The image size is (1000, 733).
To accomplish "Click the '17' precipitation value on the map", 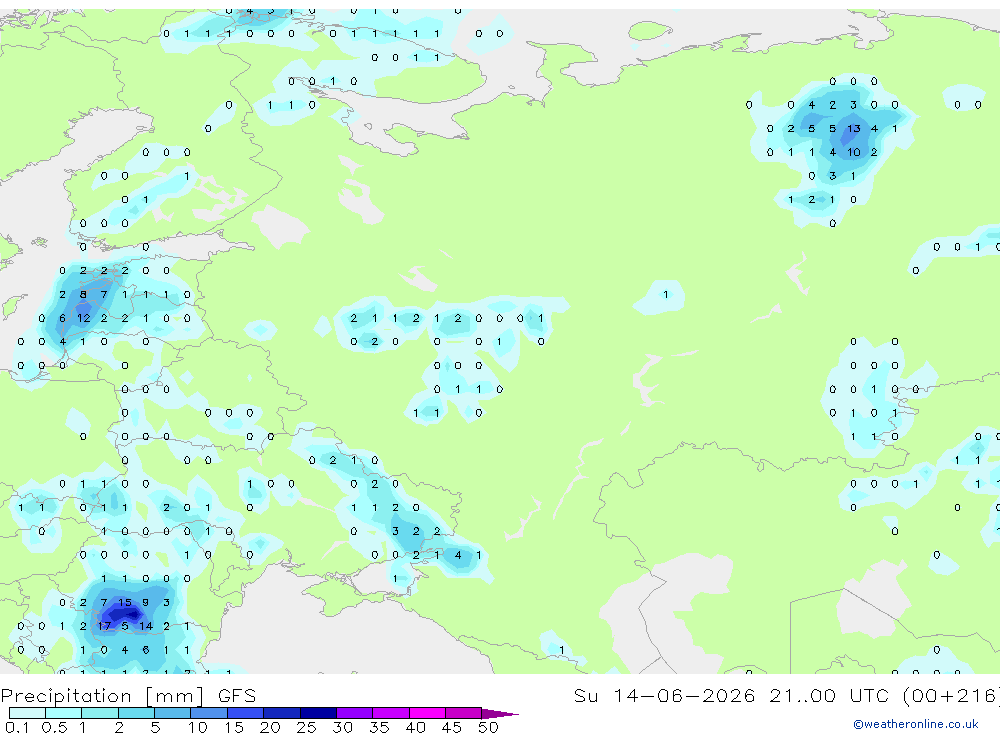I will tap(104, 626).
